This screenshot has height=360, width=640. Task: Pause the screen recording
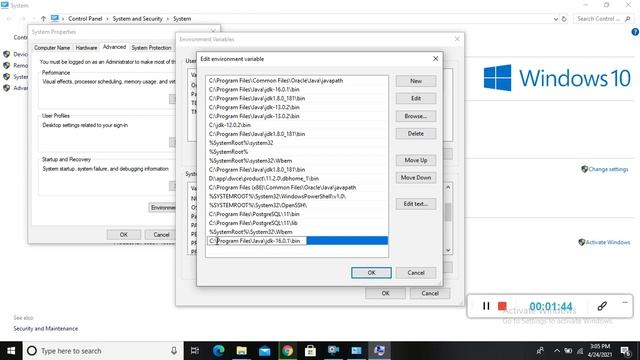486,306
